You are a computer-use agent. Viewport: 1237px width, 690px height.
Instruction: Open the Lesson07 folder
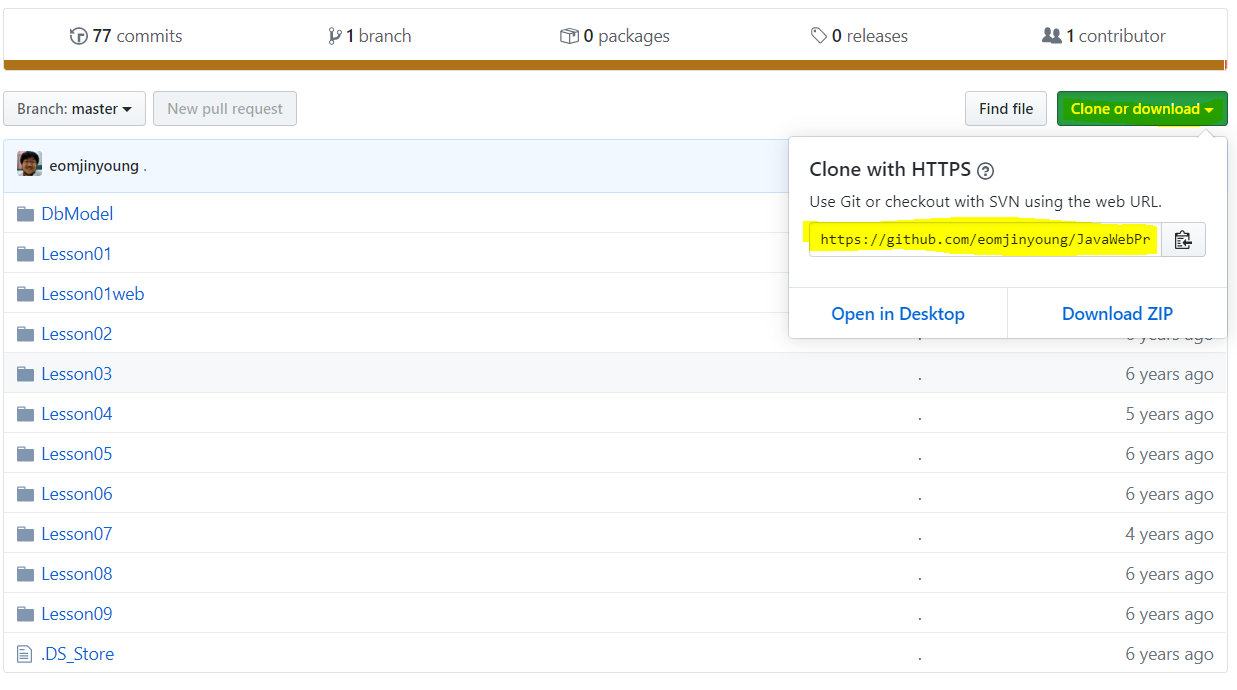[x=77, y=533]
